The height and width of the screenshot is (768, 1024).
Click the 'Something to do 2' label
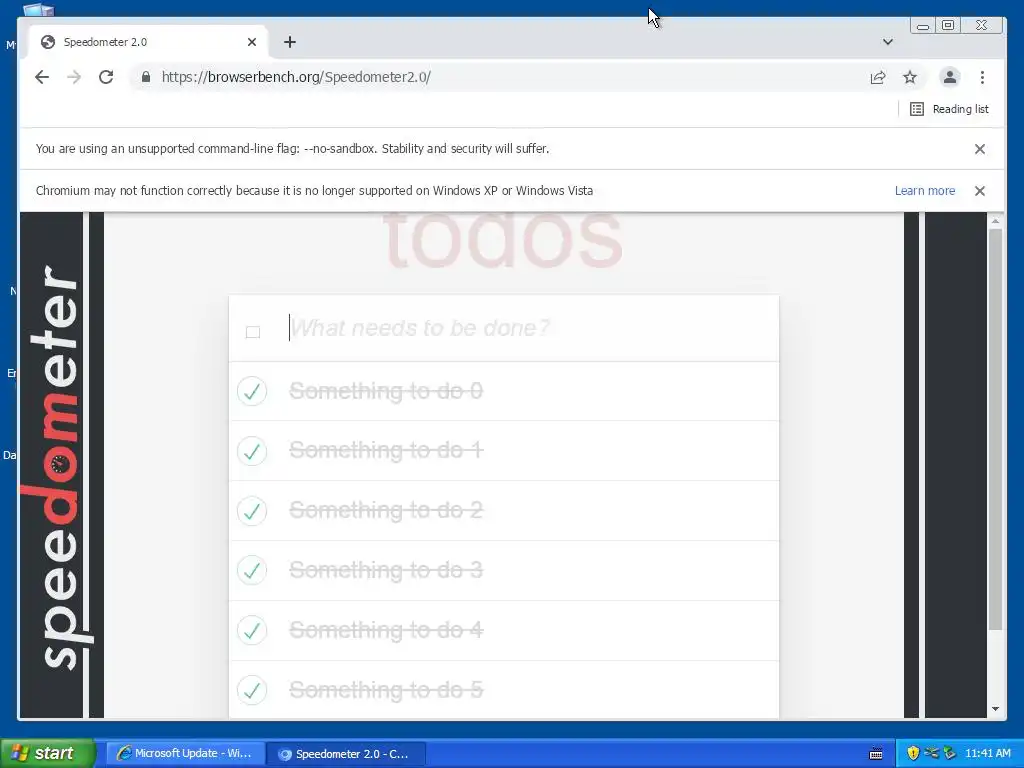[386, 511]
